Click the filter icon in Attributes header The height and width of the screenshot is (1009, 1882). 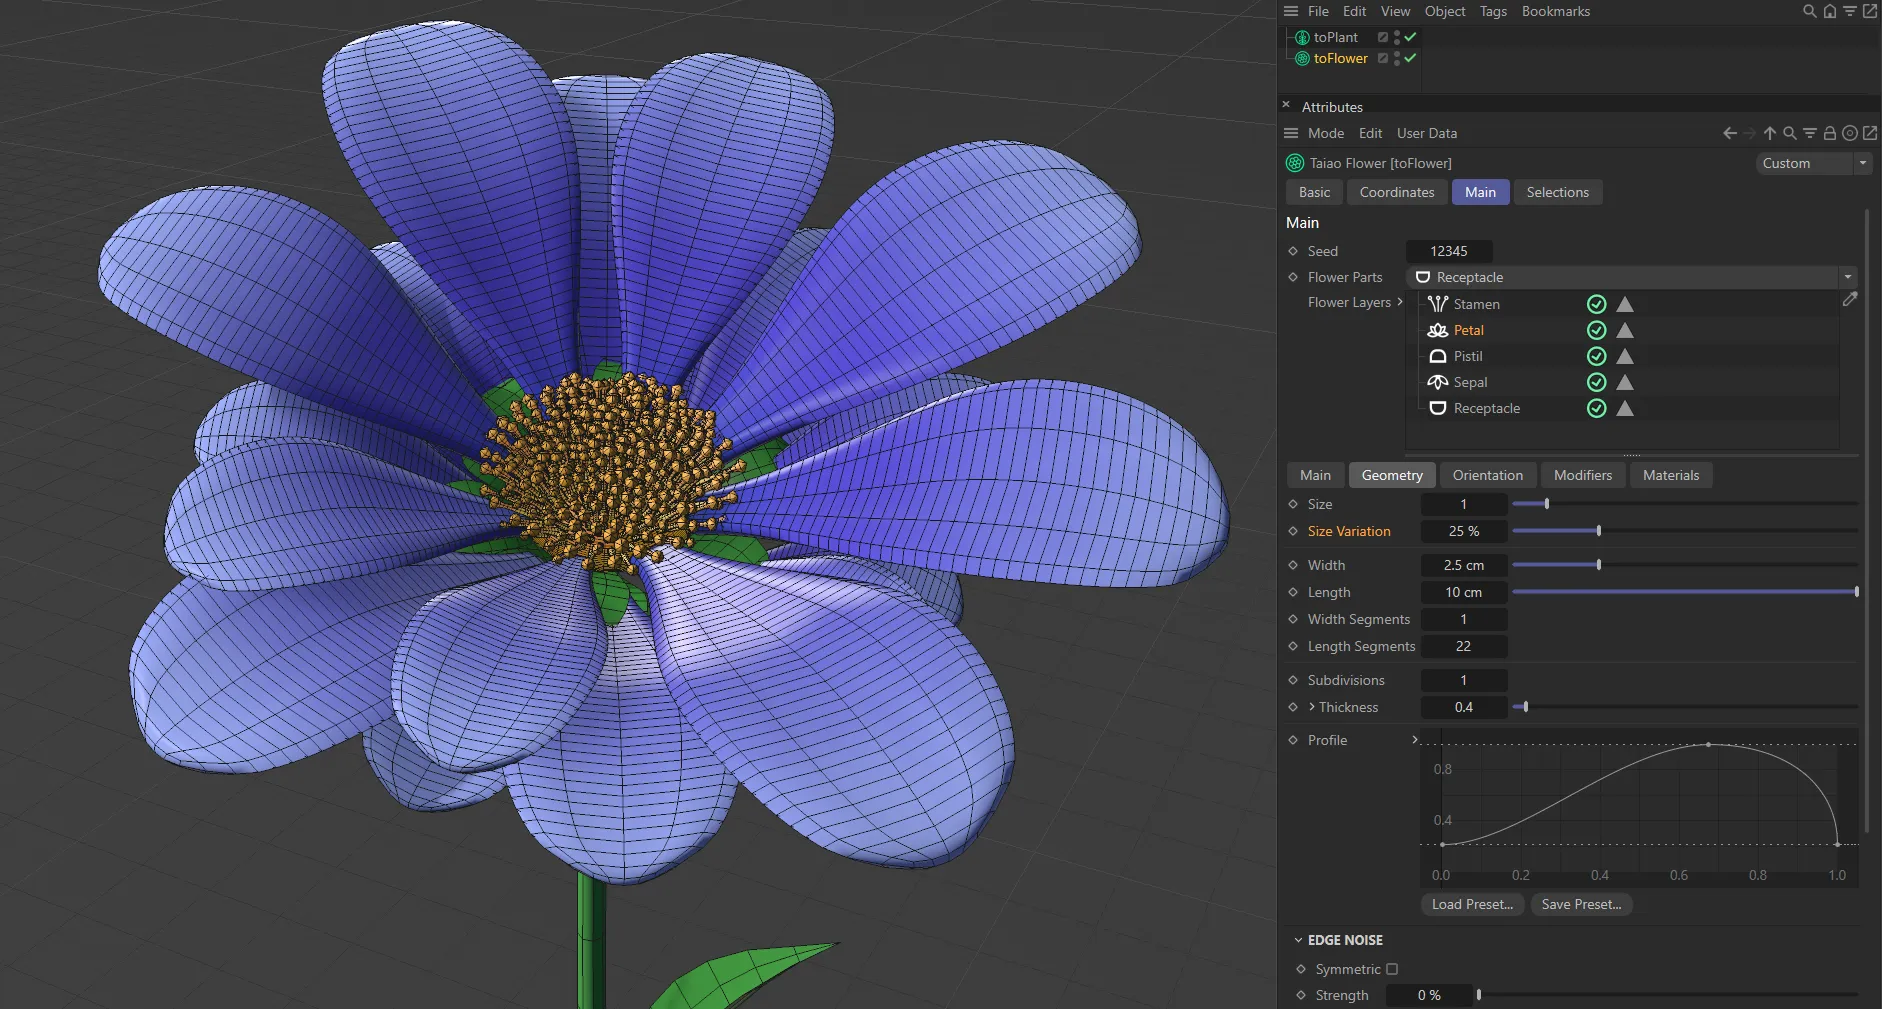1810,132
